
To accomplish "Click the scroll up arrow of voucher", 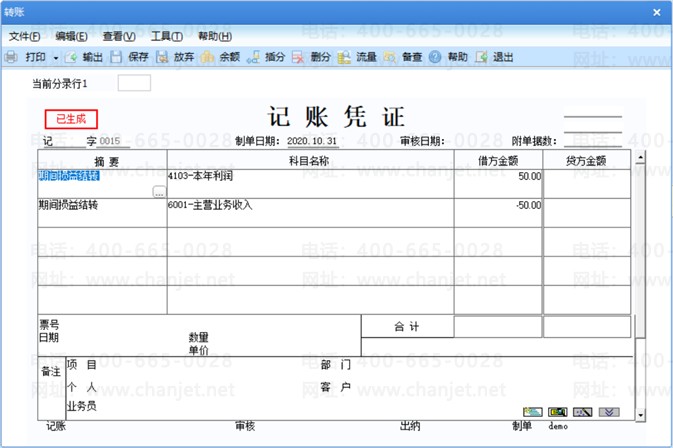I will [640, 157].
